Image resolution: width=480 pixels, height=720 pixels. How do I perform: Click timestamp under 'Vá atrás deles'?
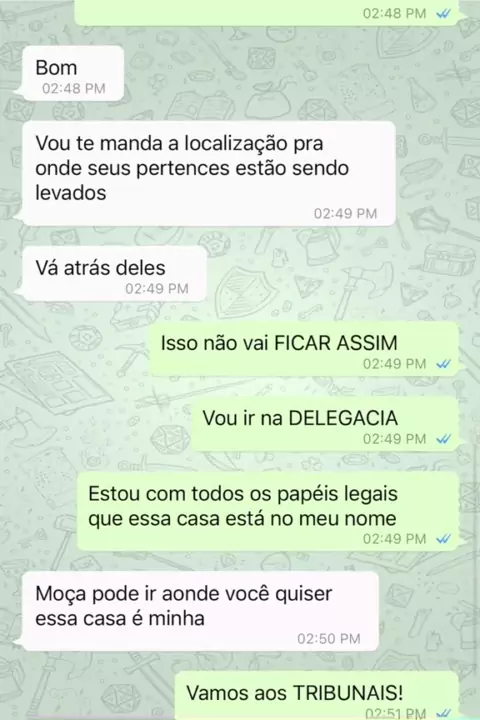pyautogui.click(x=157, y=289)
